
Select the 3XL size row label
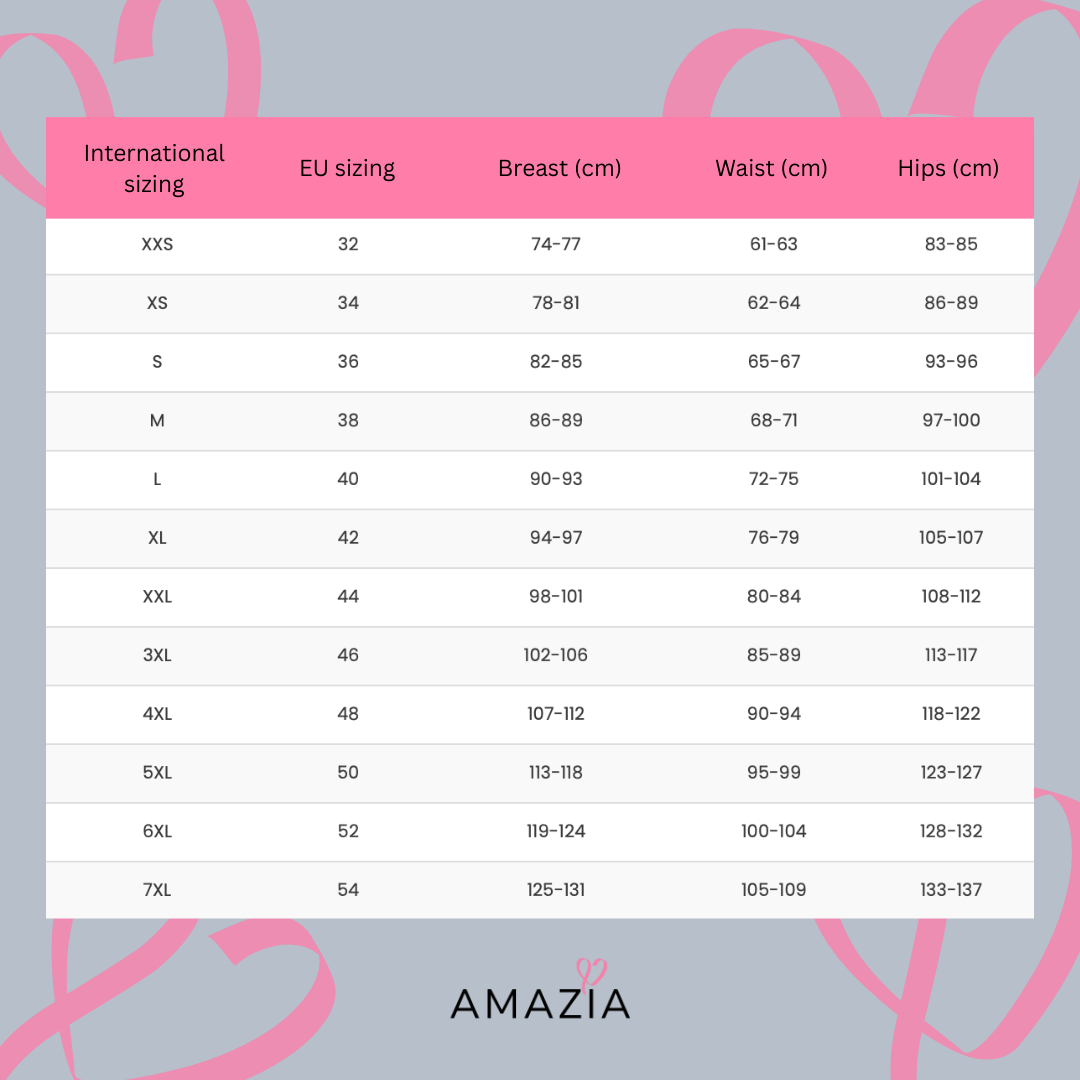tap(157, 655)
